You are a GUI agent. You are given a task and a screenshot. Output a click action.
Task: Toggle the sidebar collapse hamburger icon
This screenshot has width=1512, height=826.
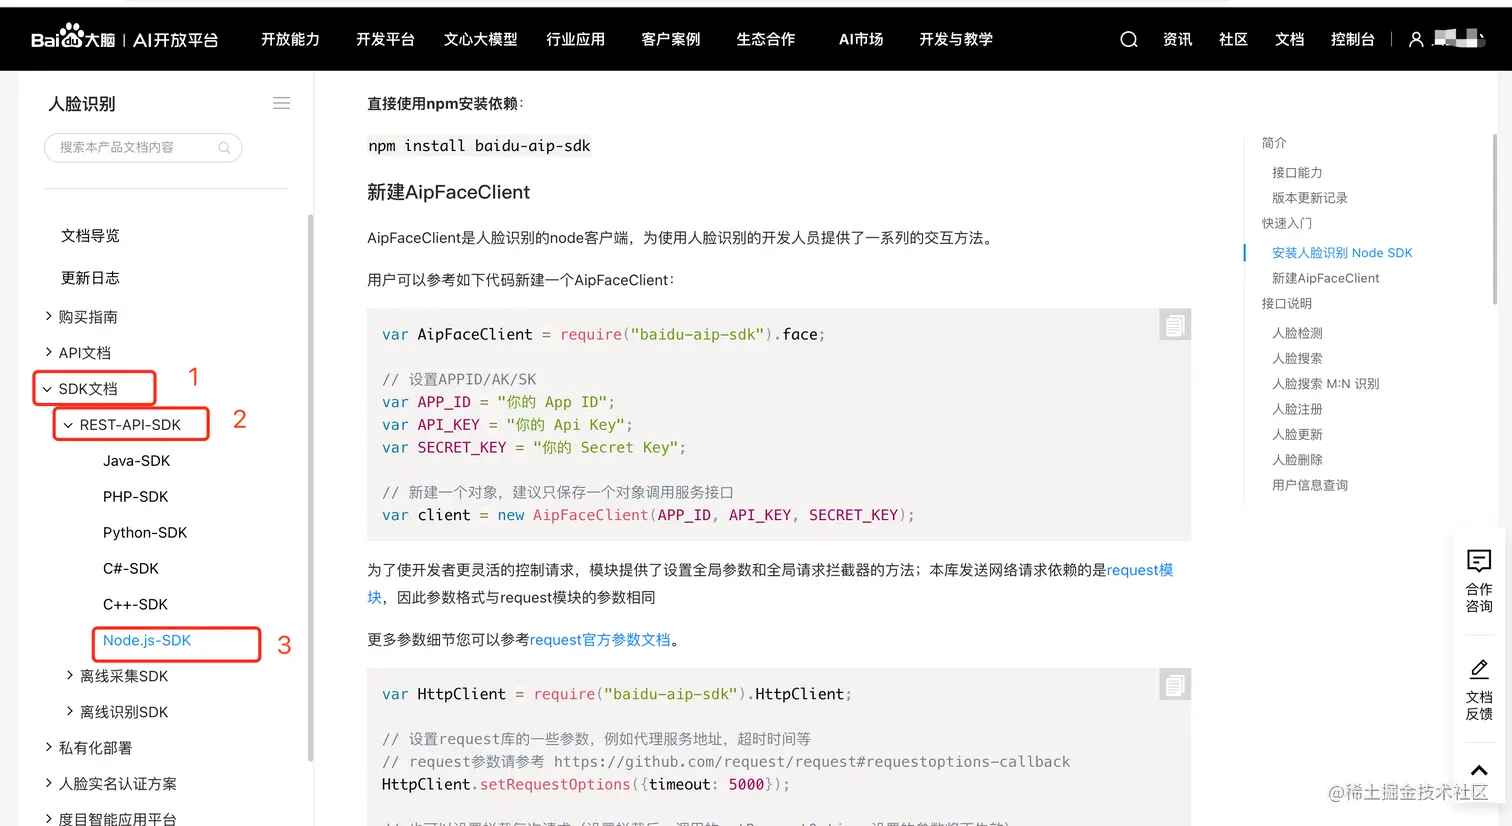[x=282, y=103]
